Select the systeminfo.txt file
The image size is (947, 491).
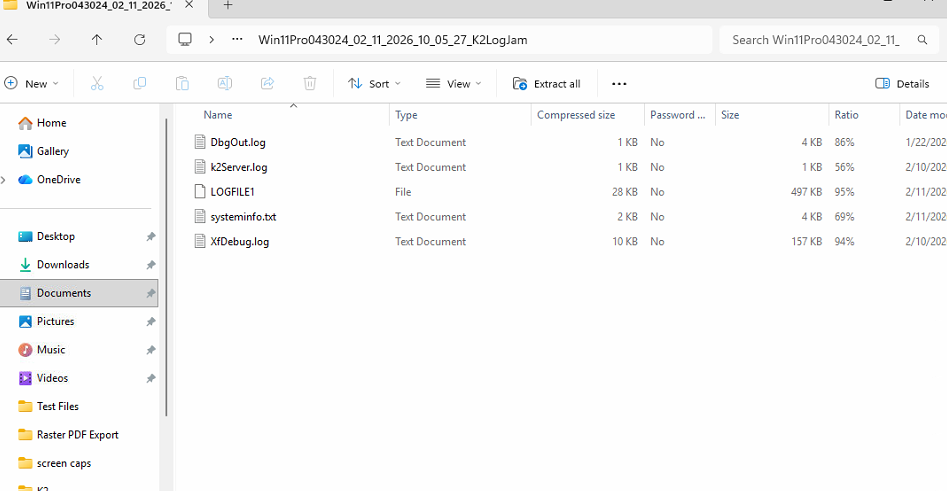(243, 217)
